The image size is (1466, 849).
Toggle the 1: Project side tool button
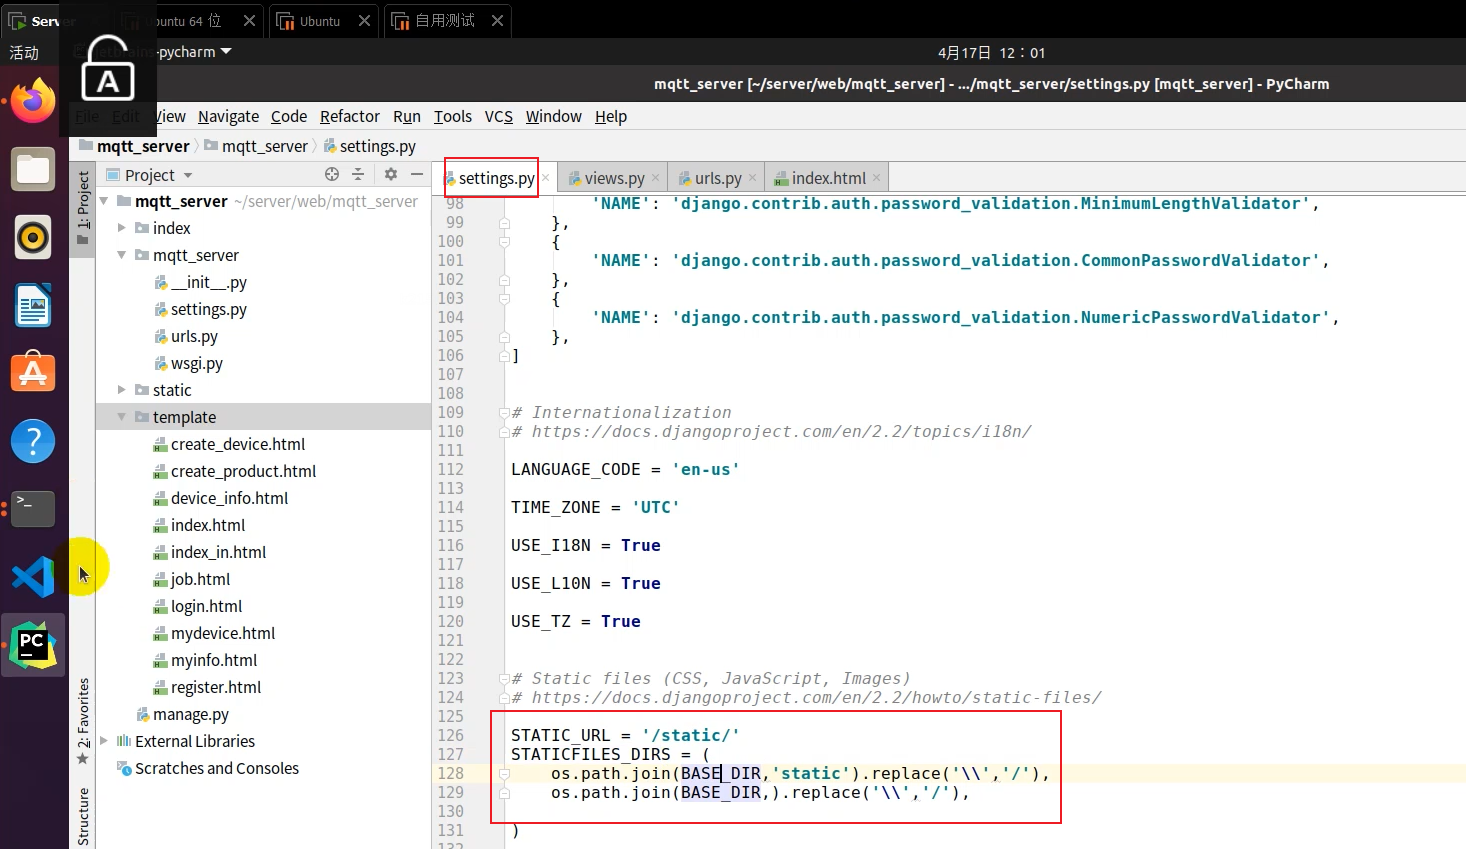[x=83, y=207]
